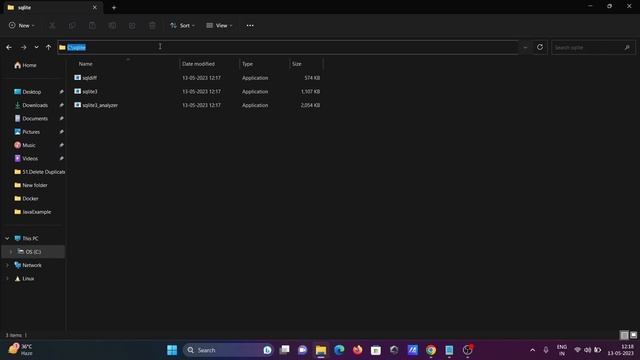Go back with the Back arrow

pyautogui.click(x=9, y=47)
